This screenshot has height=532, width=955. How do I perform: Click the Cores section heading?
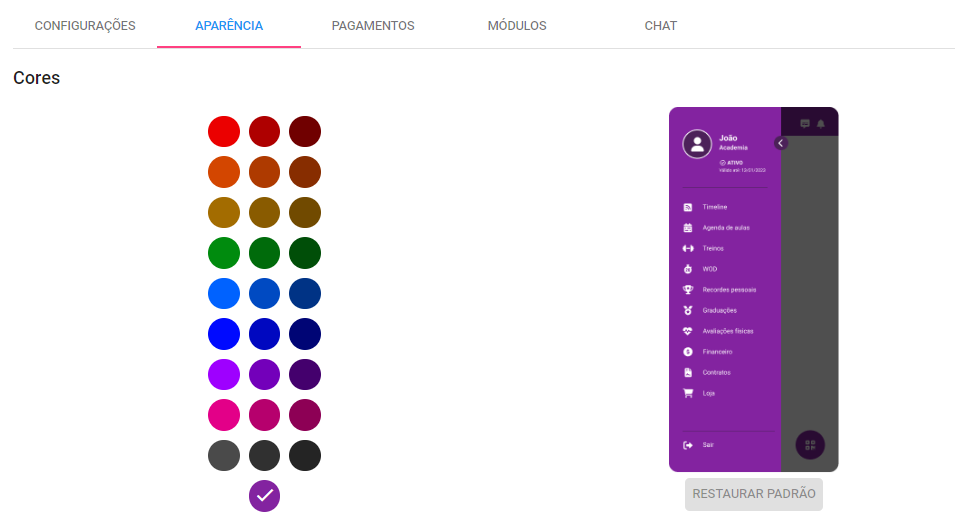[37, 78]
